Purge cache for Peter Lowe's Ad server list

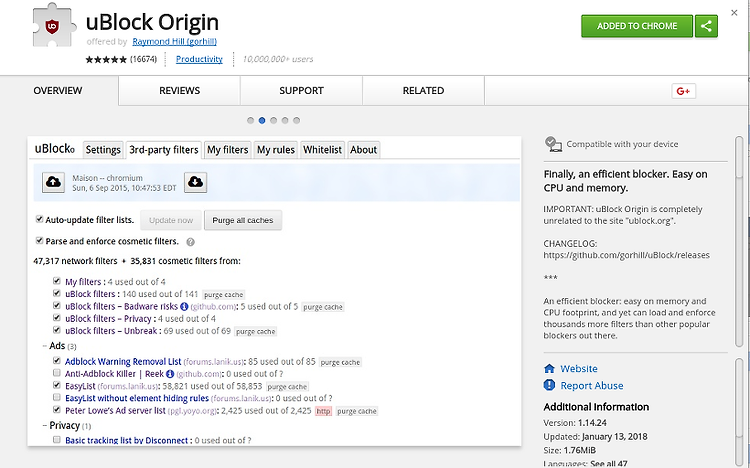pos(357,411)
